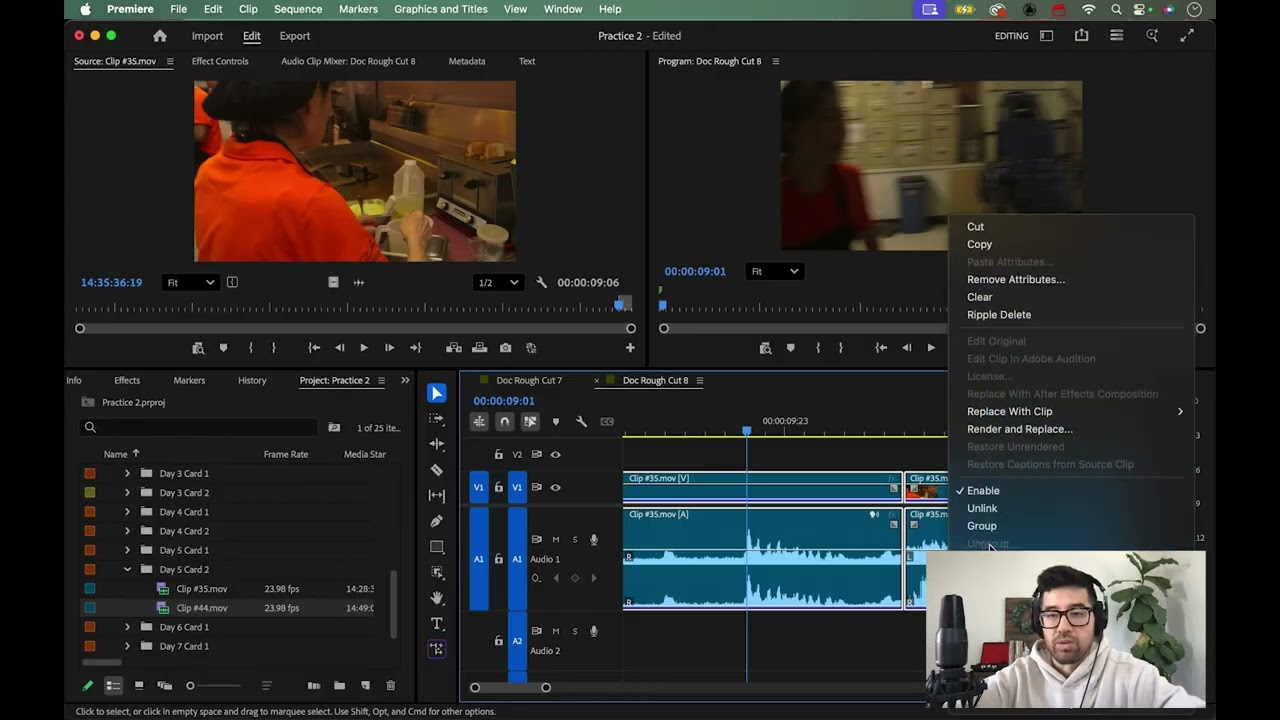Open the Sequence menu in menu bar
This screenshot has height=720, width=1280.
[298, 9]
